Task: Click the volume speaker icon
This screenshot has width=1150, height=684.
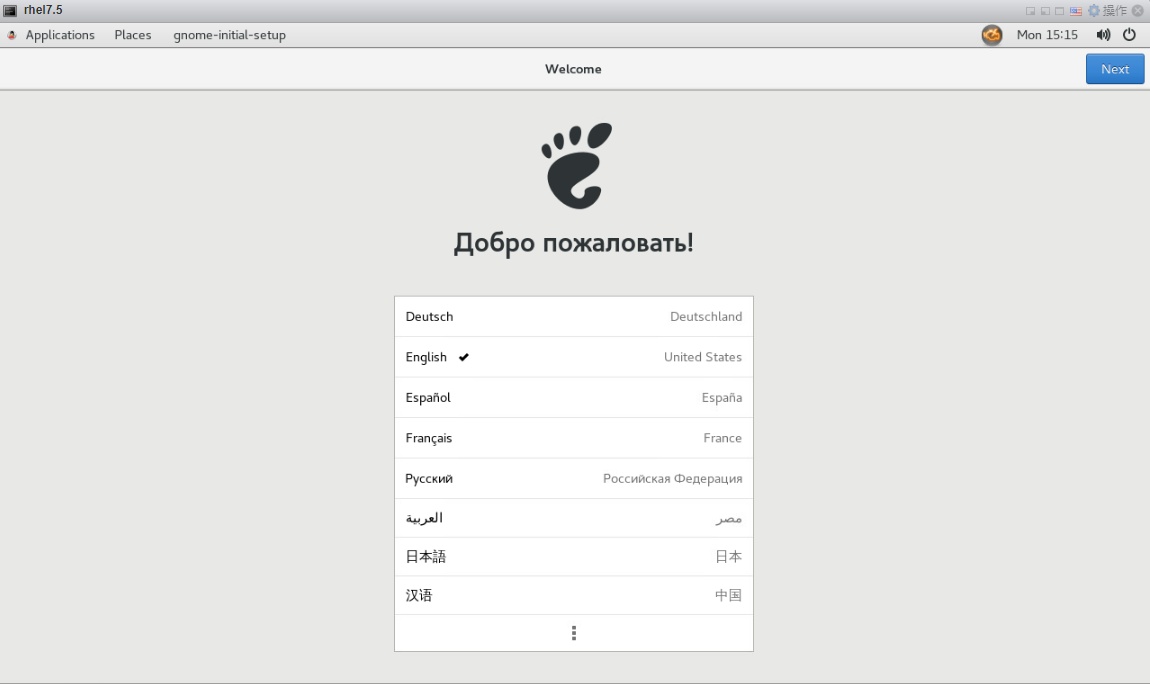Action: coord(1103,34)
